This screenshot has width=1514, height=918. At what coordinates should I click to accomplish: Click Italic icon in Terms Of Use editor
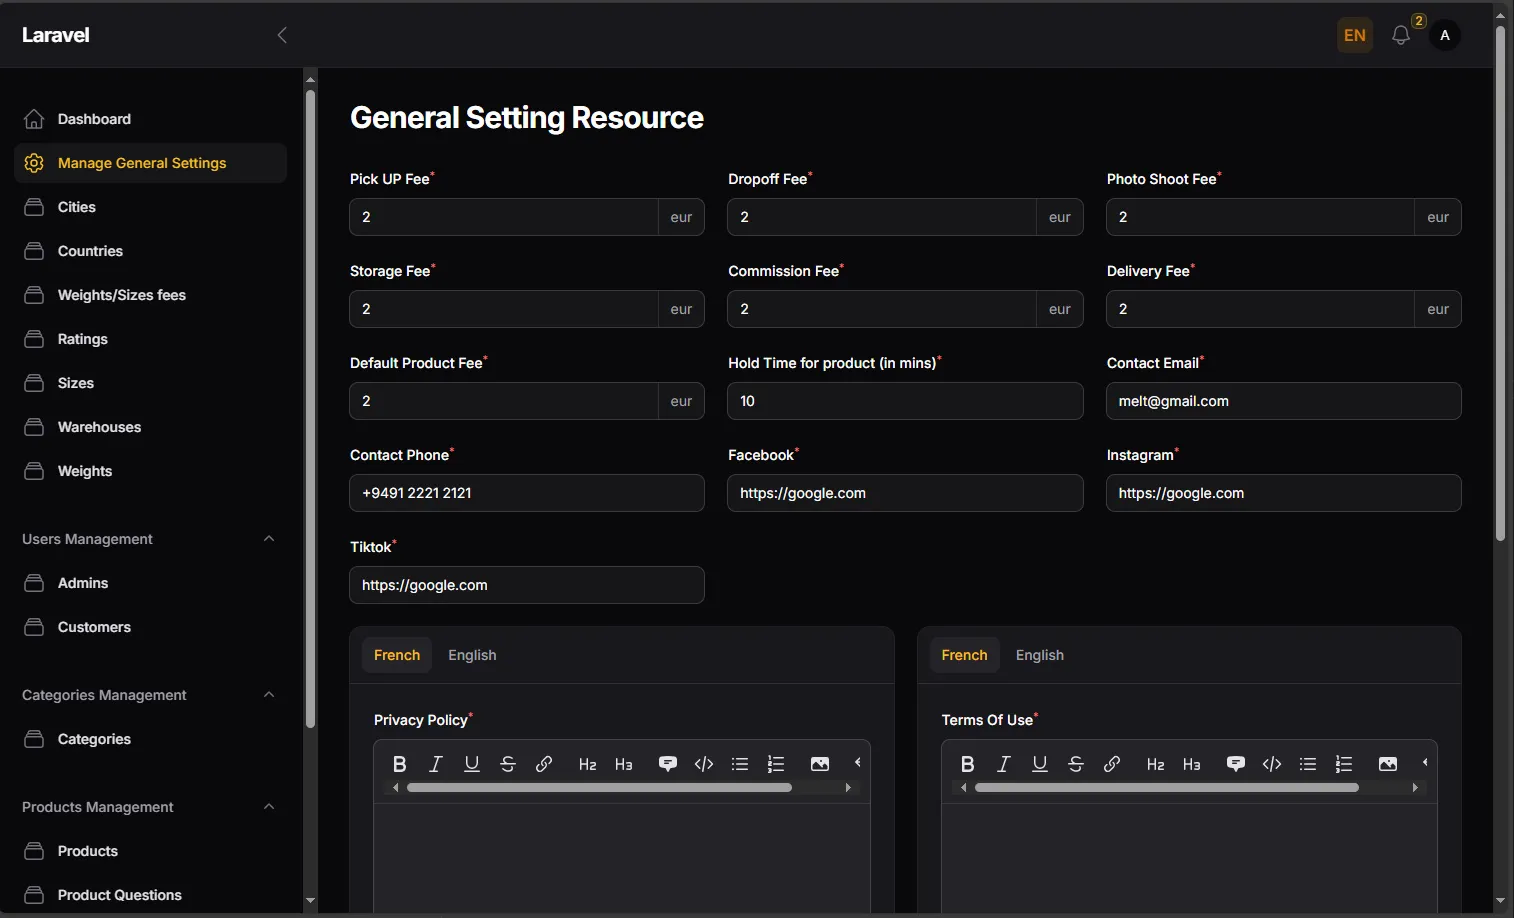tap(1004, 764)
